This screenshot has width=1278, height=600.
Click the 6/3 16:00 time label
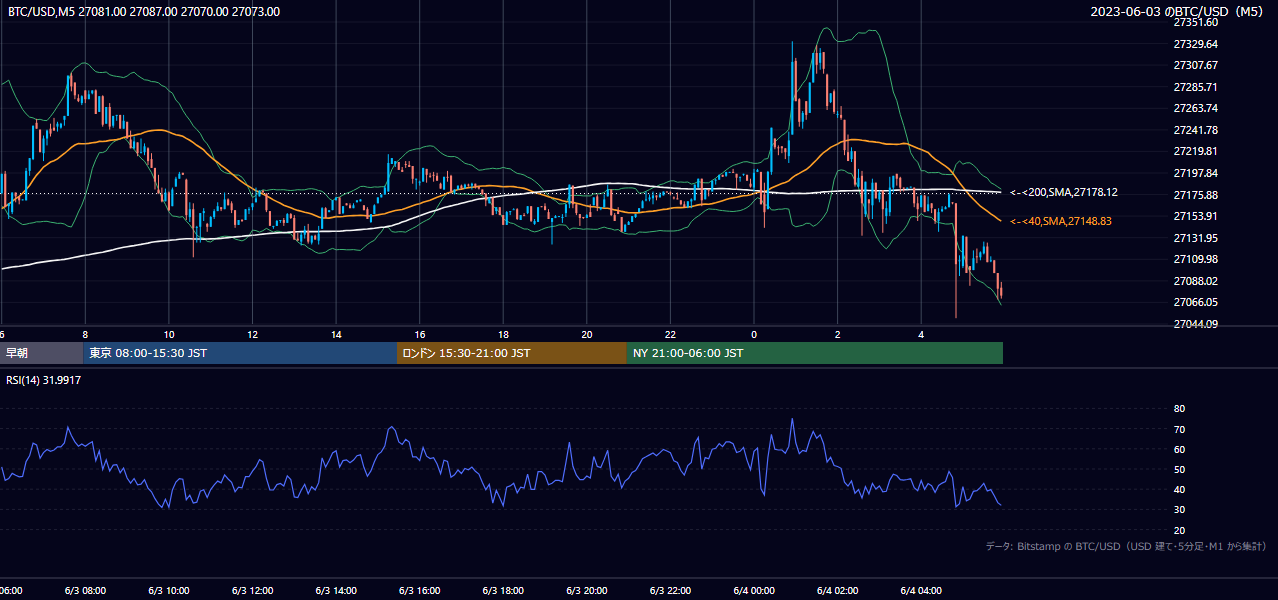tap(420, 591)
